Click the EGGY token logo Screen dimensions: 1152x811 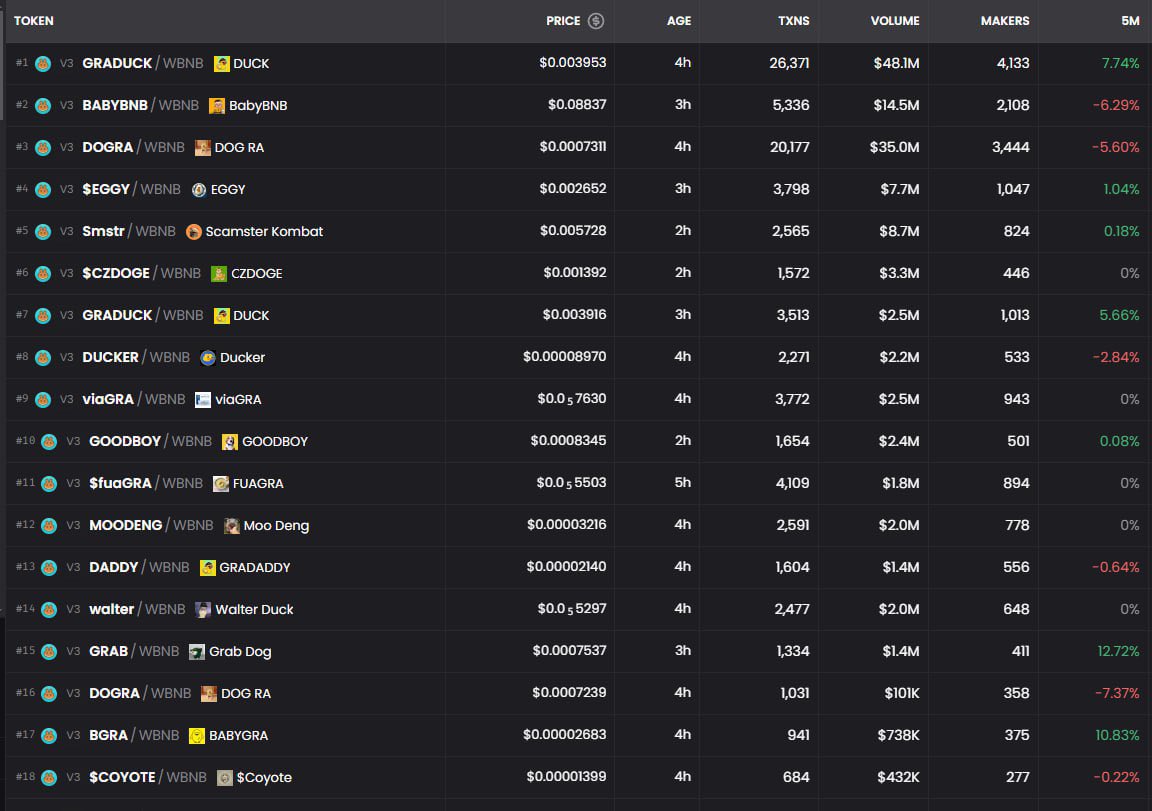[x=200, y=189]
